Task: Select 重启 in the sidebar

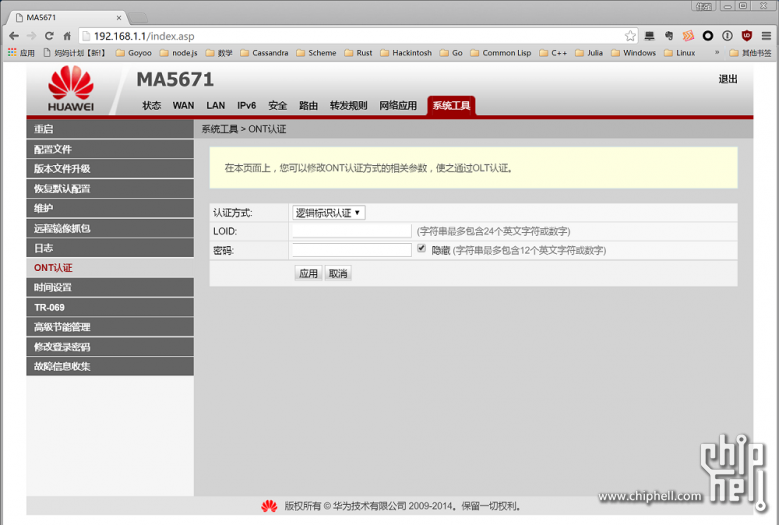Action: (110, 129)
